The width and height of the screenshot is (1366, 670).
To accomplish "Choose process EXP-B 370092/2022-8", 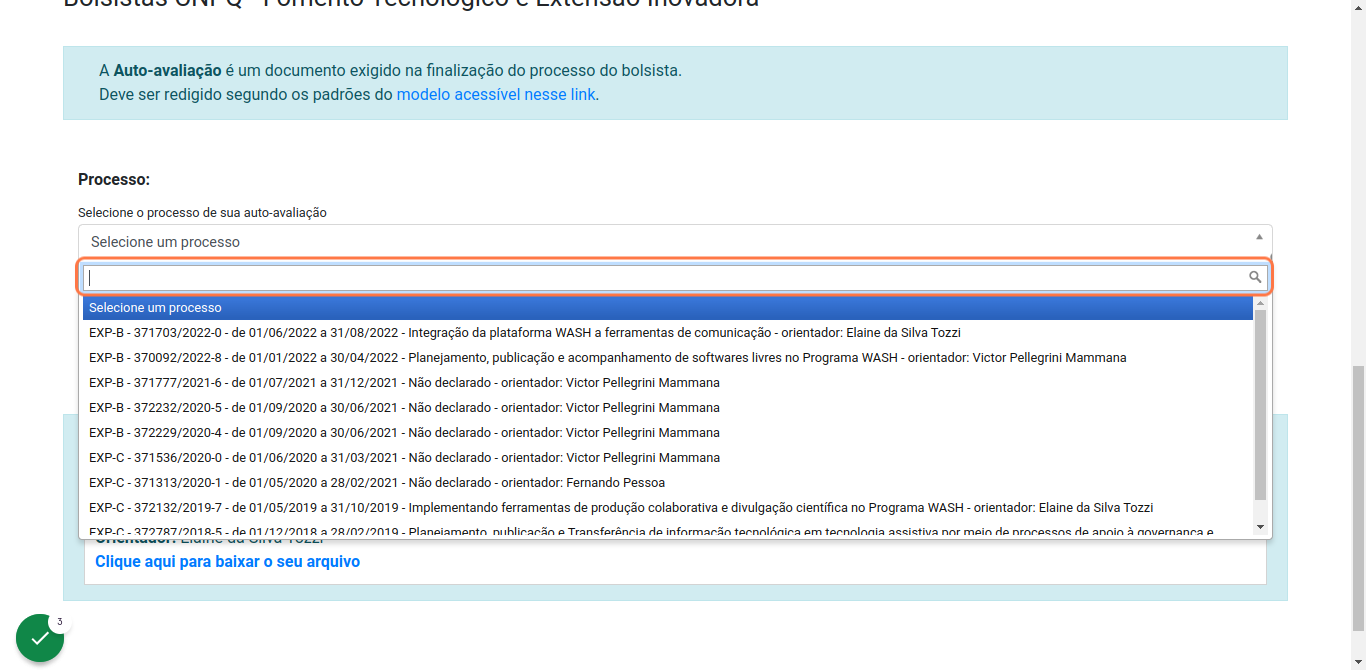I will pos(667,358).
